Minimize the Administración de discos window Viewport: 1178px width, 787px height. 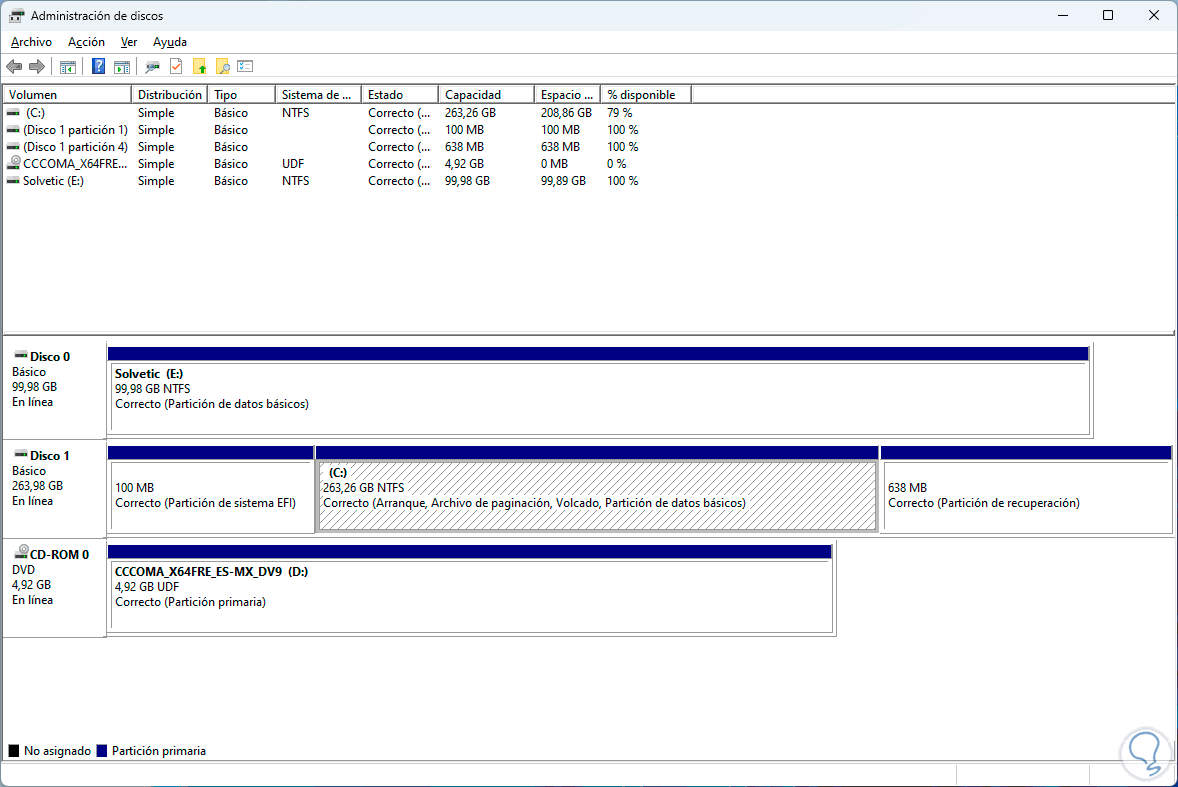click(1063, 15)
